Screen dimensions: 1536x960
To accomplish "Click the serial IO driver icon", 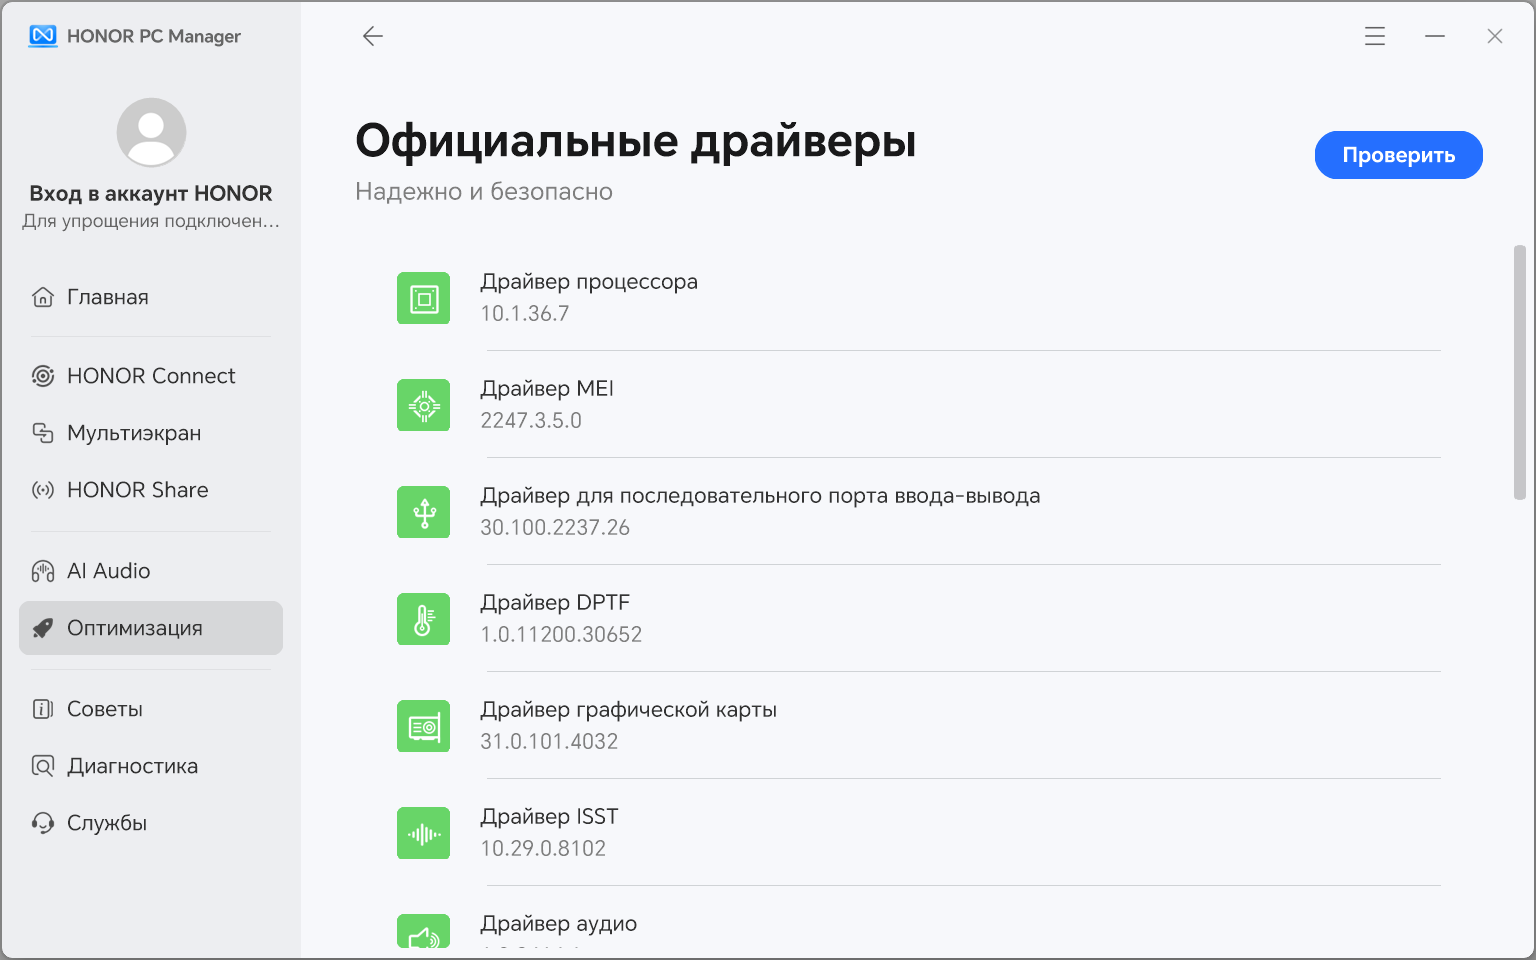I will pos(424,512).
